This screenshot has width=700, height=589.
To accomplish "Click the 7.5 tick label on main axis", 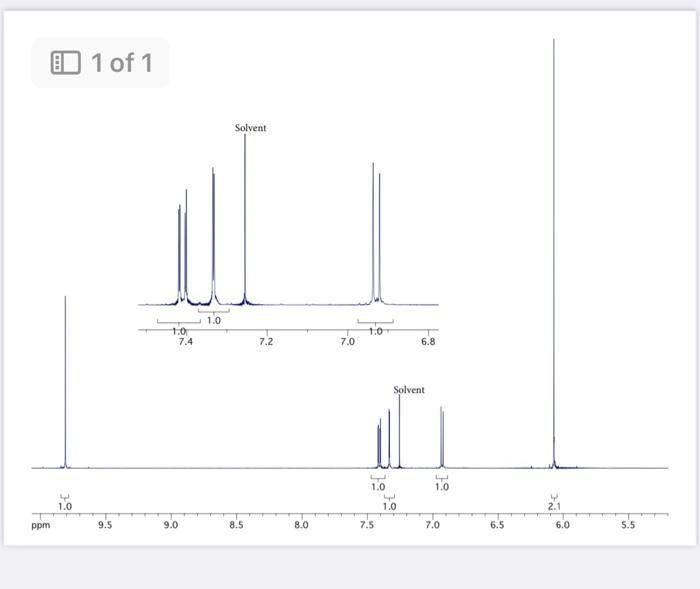I will (x=367, y=525).
